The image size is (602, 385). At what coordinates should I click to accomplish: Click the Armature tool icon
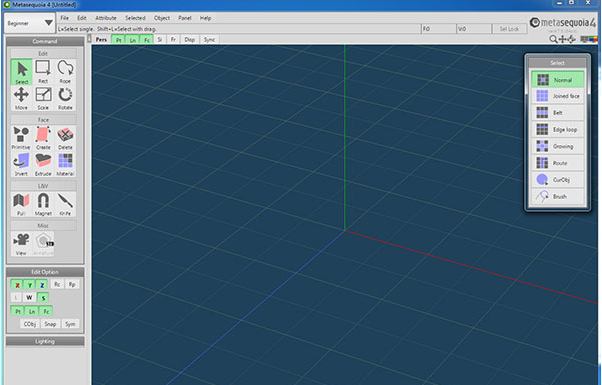[43, 244]
